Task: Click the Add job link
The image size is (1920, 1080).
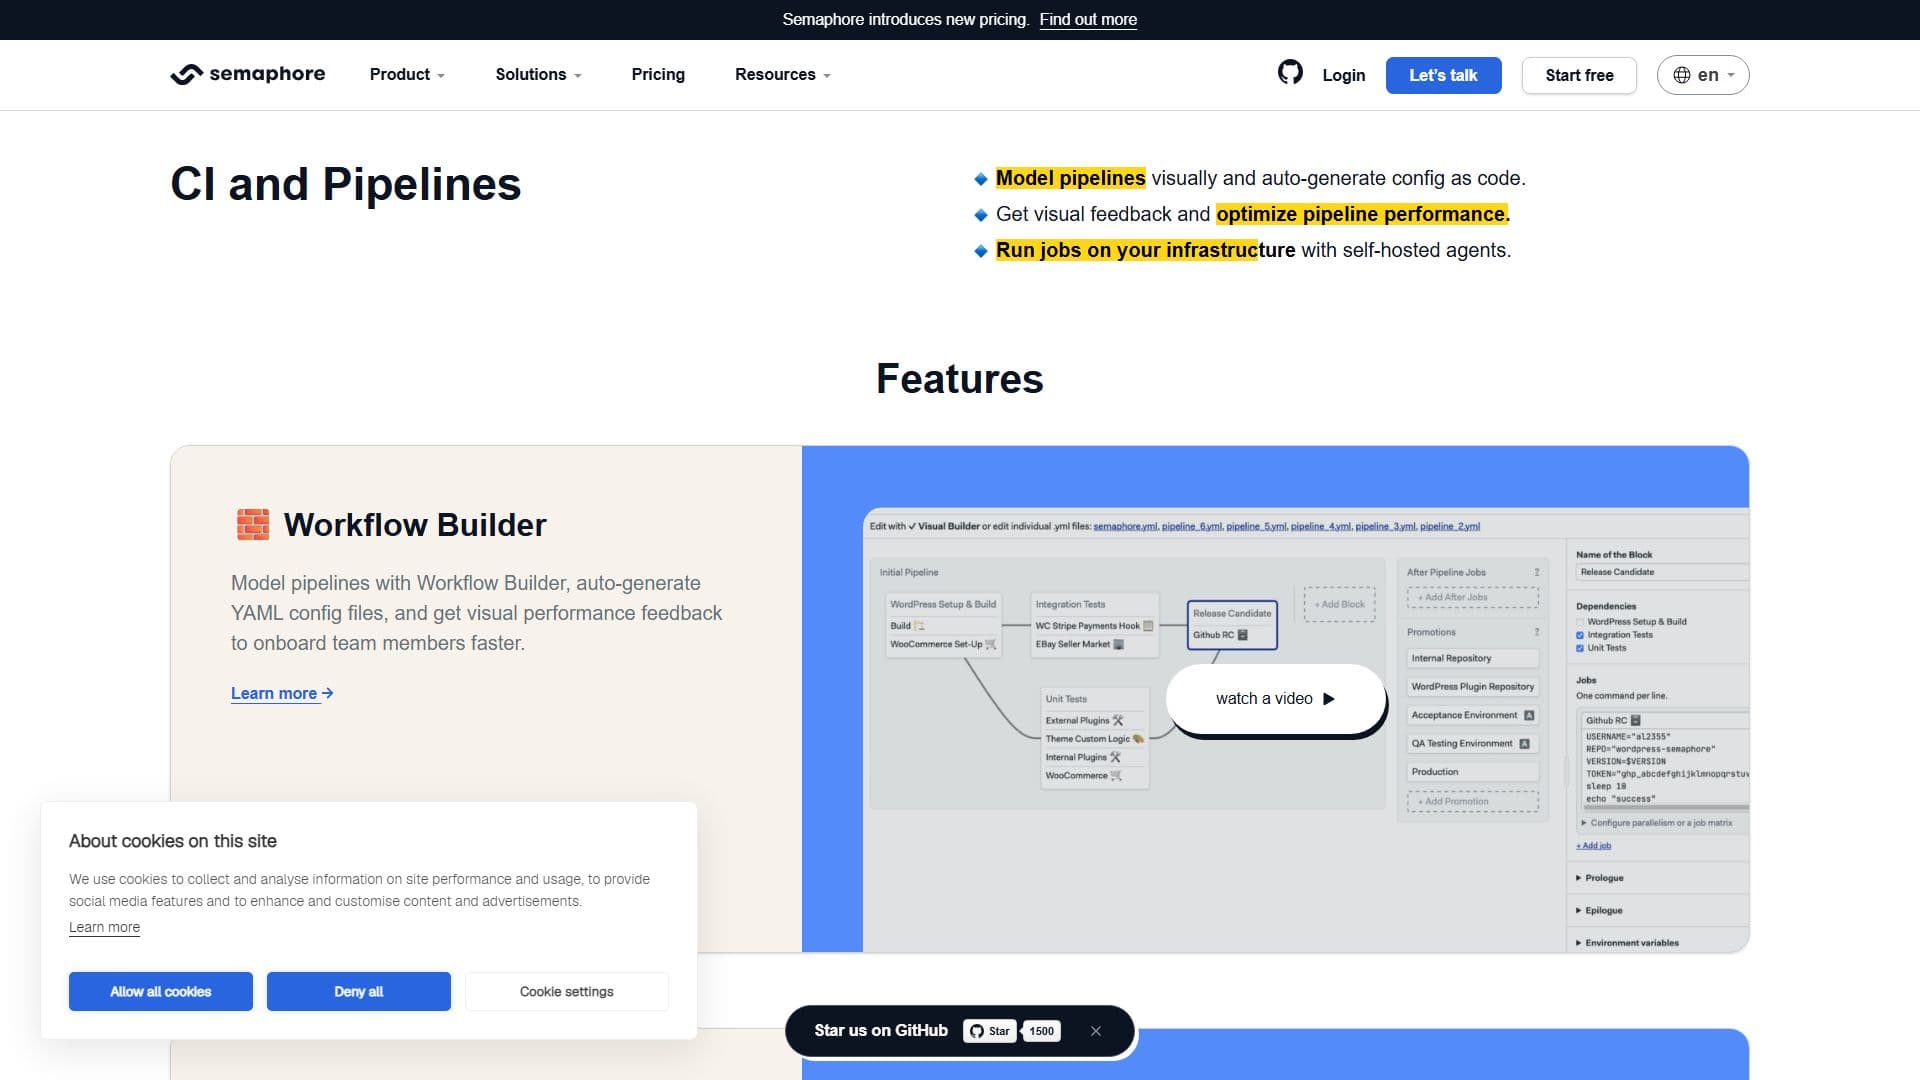Action: pyautogui.click(x=1594, y=846)
